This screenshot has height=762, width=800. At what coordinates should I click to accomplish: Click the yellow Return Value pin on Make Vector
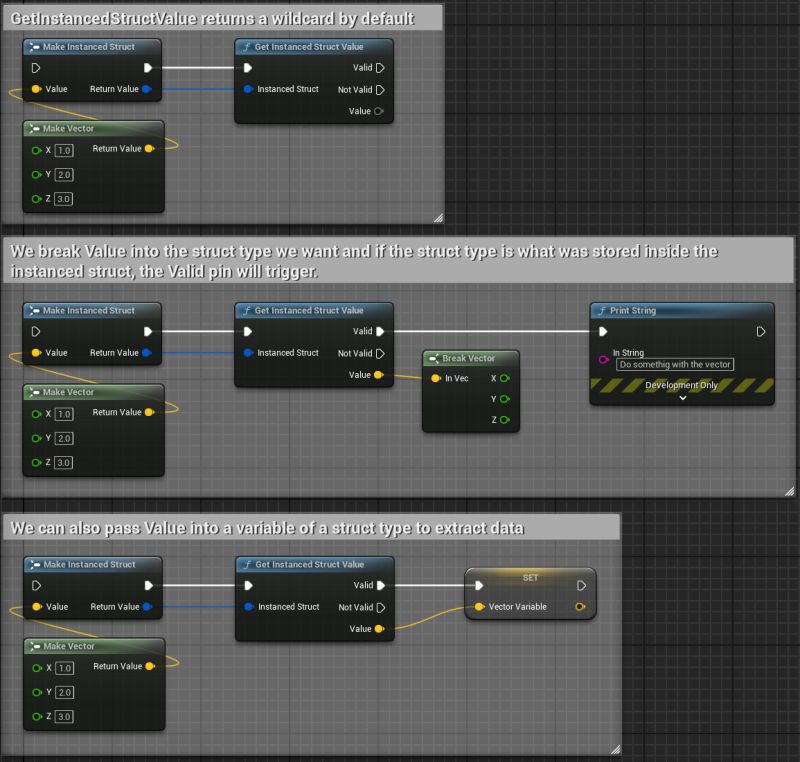(x=149, y=412)
